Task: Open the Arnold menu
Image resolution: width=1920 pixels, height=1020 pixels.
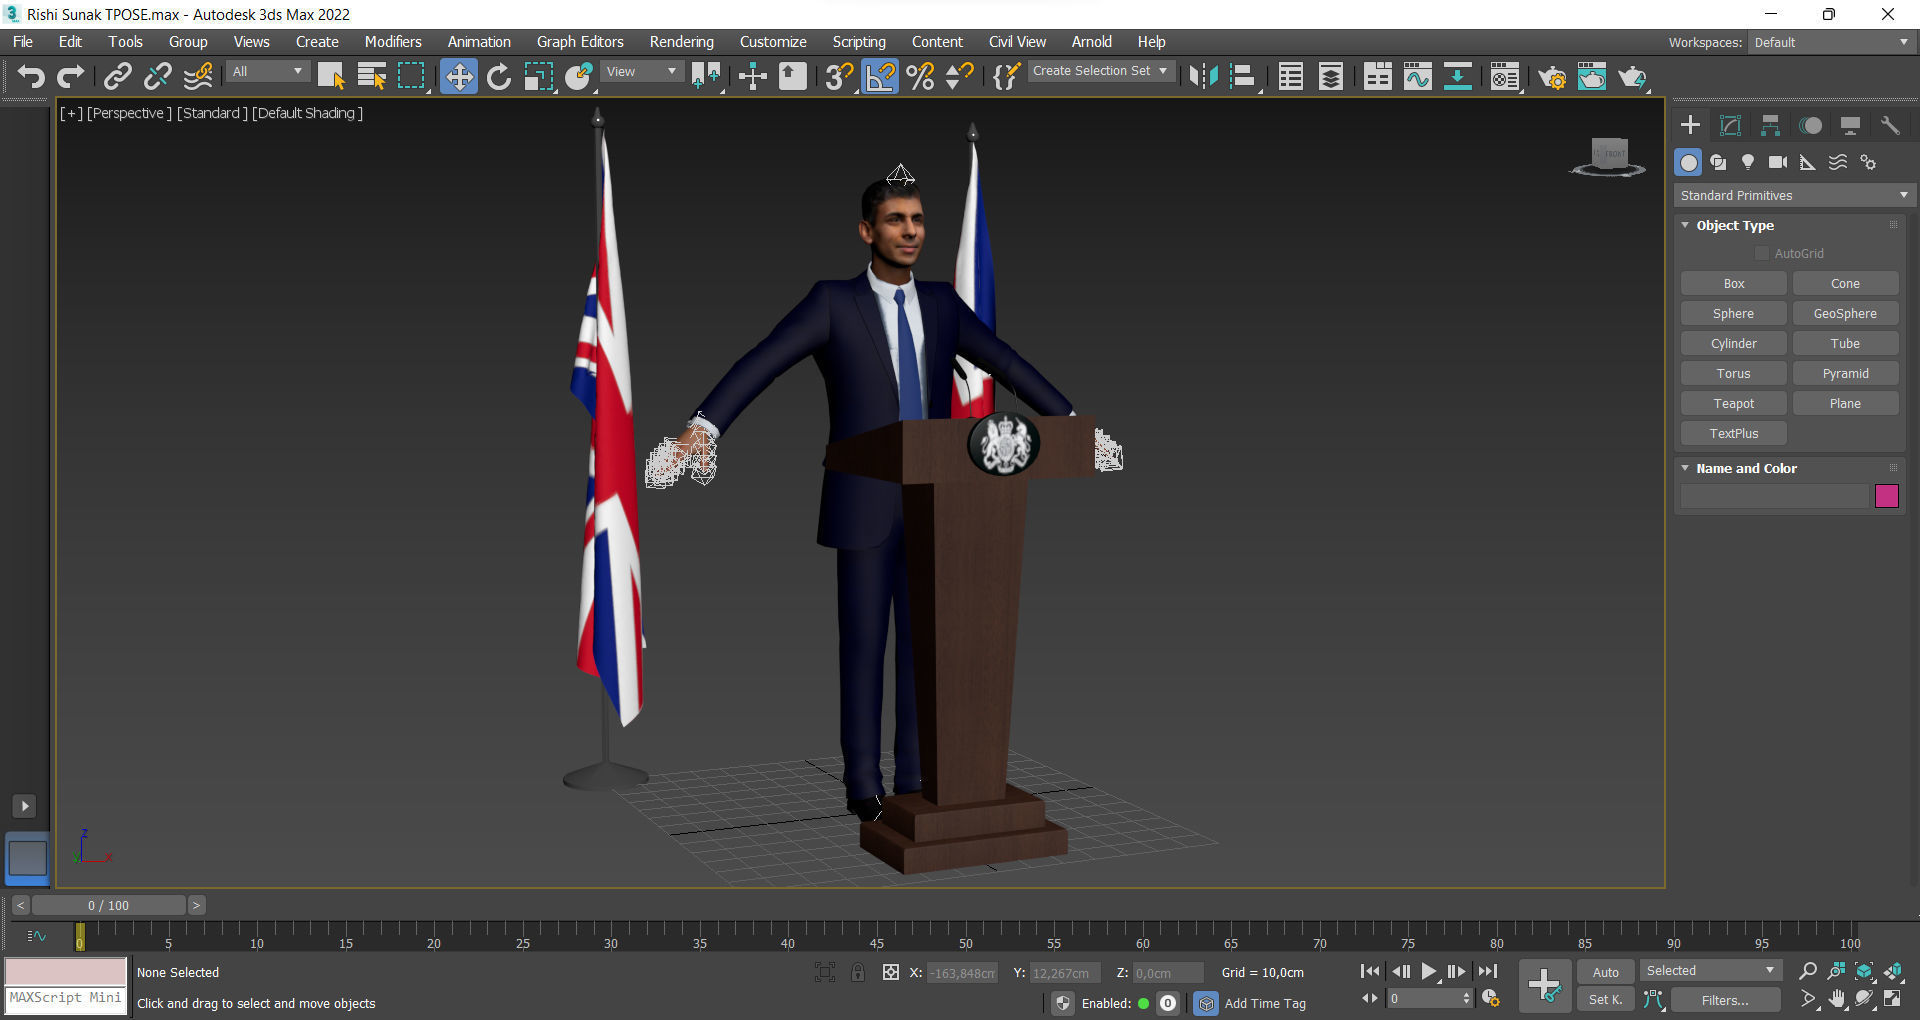Action: point(1091,42)
